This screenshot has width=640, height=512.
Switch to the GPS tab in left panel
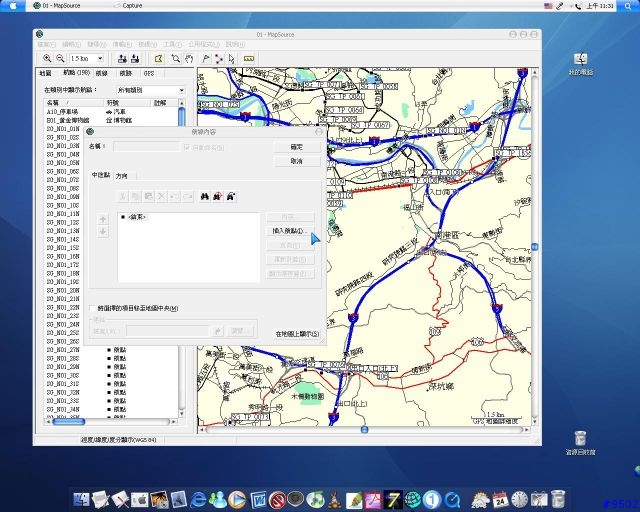149,73
